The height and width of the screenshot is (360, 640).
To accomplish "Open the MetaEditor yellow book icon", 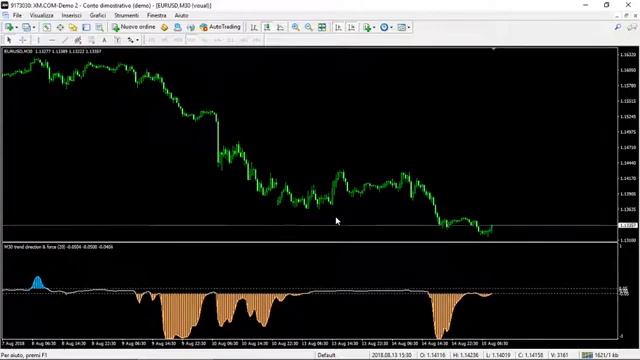I will click(164, 27).
